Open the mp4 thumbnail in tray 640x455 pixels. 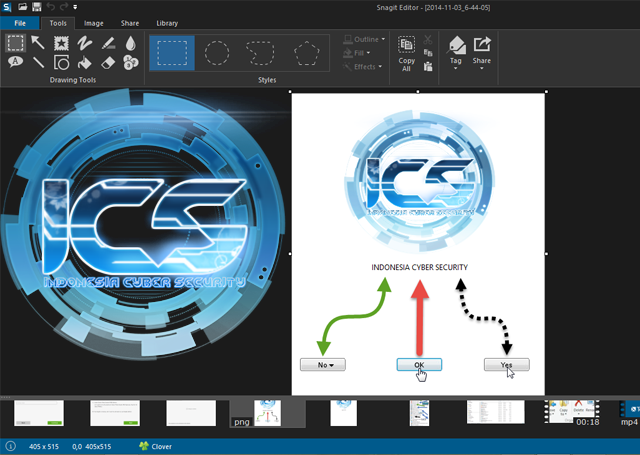click(629, 413)
